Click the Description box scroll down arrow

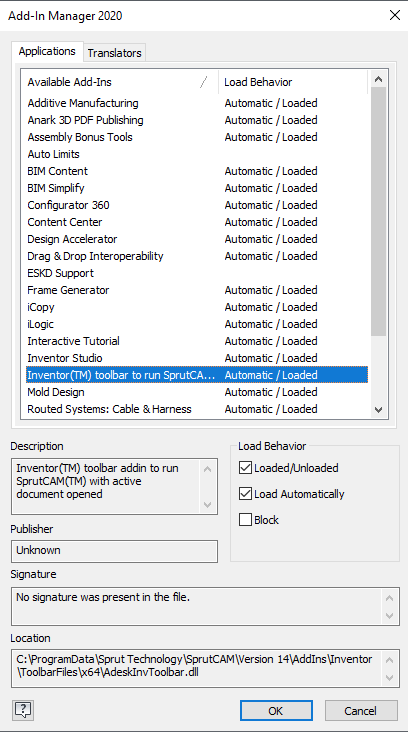(208, 505)
